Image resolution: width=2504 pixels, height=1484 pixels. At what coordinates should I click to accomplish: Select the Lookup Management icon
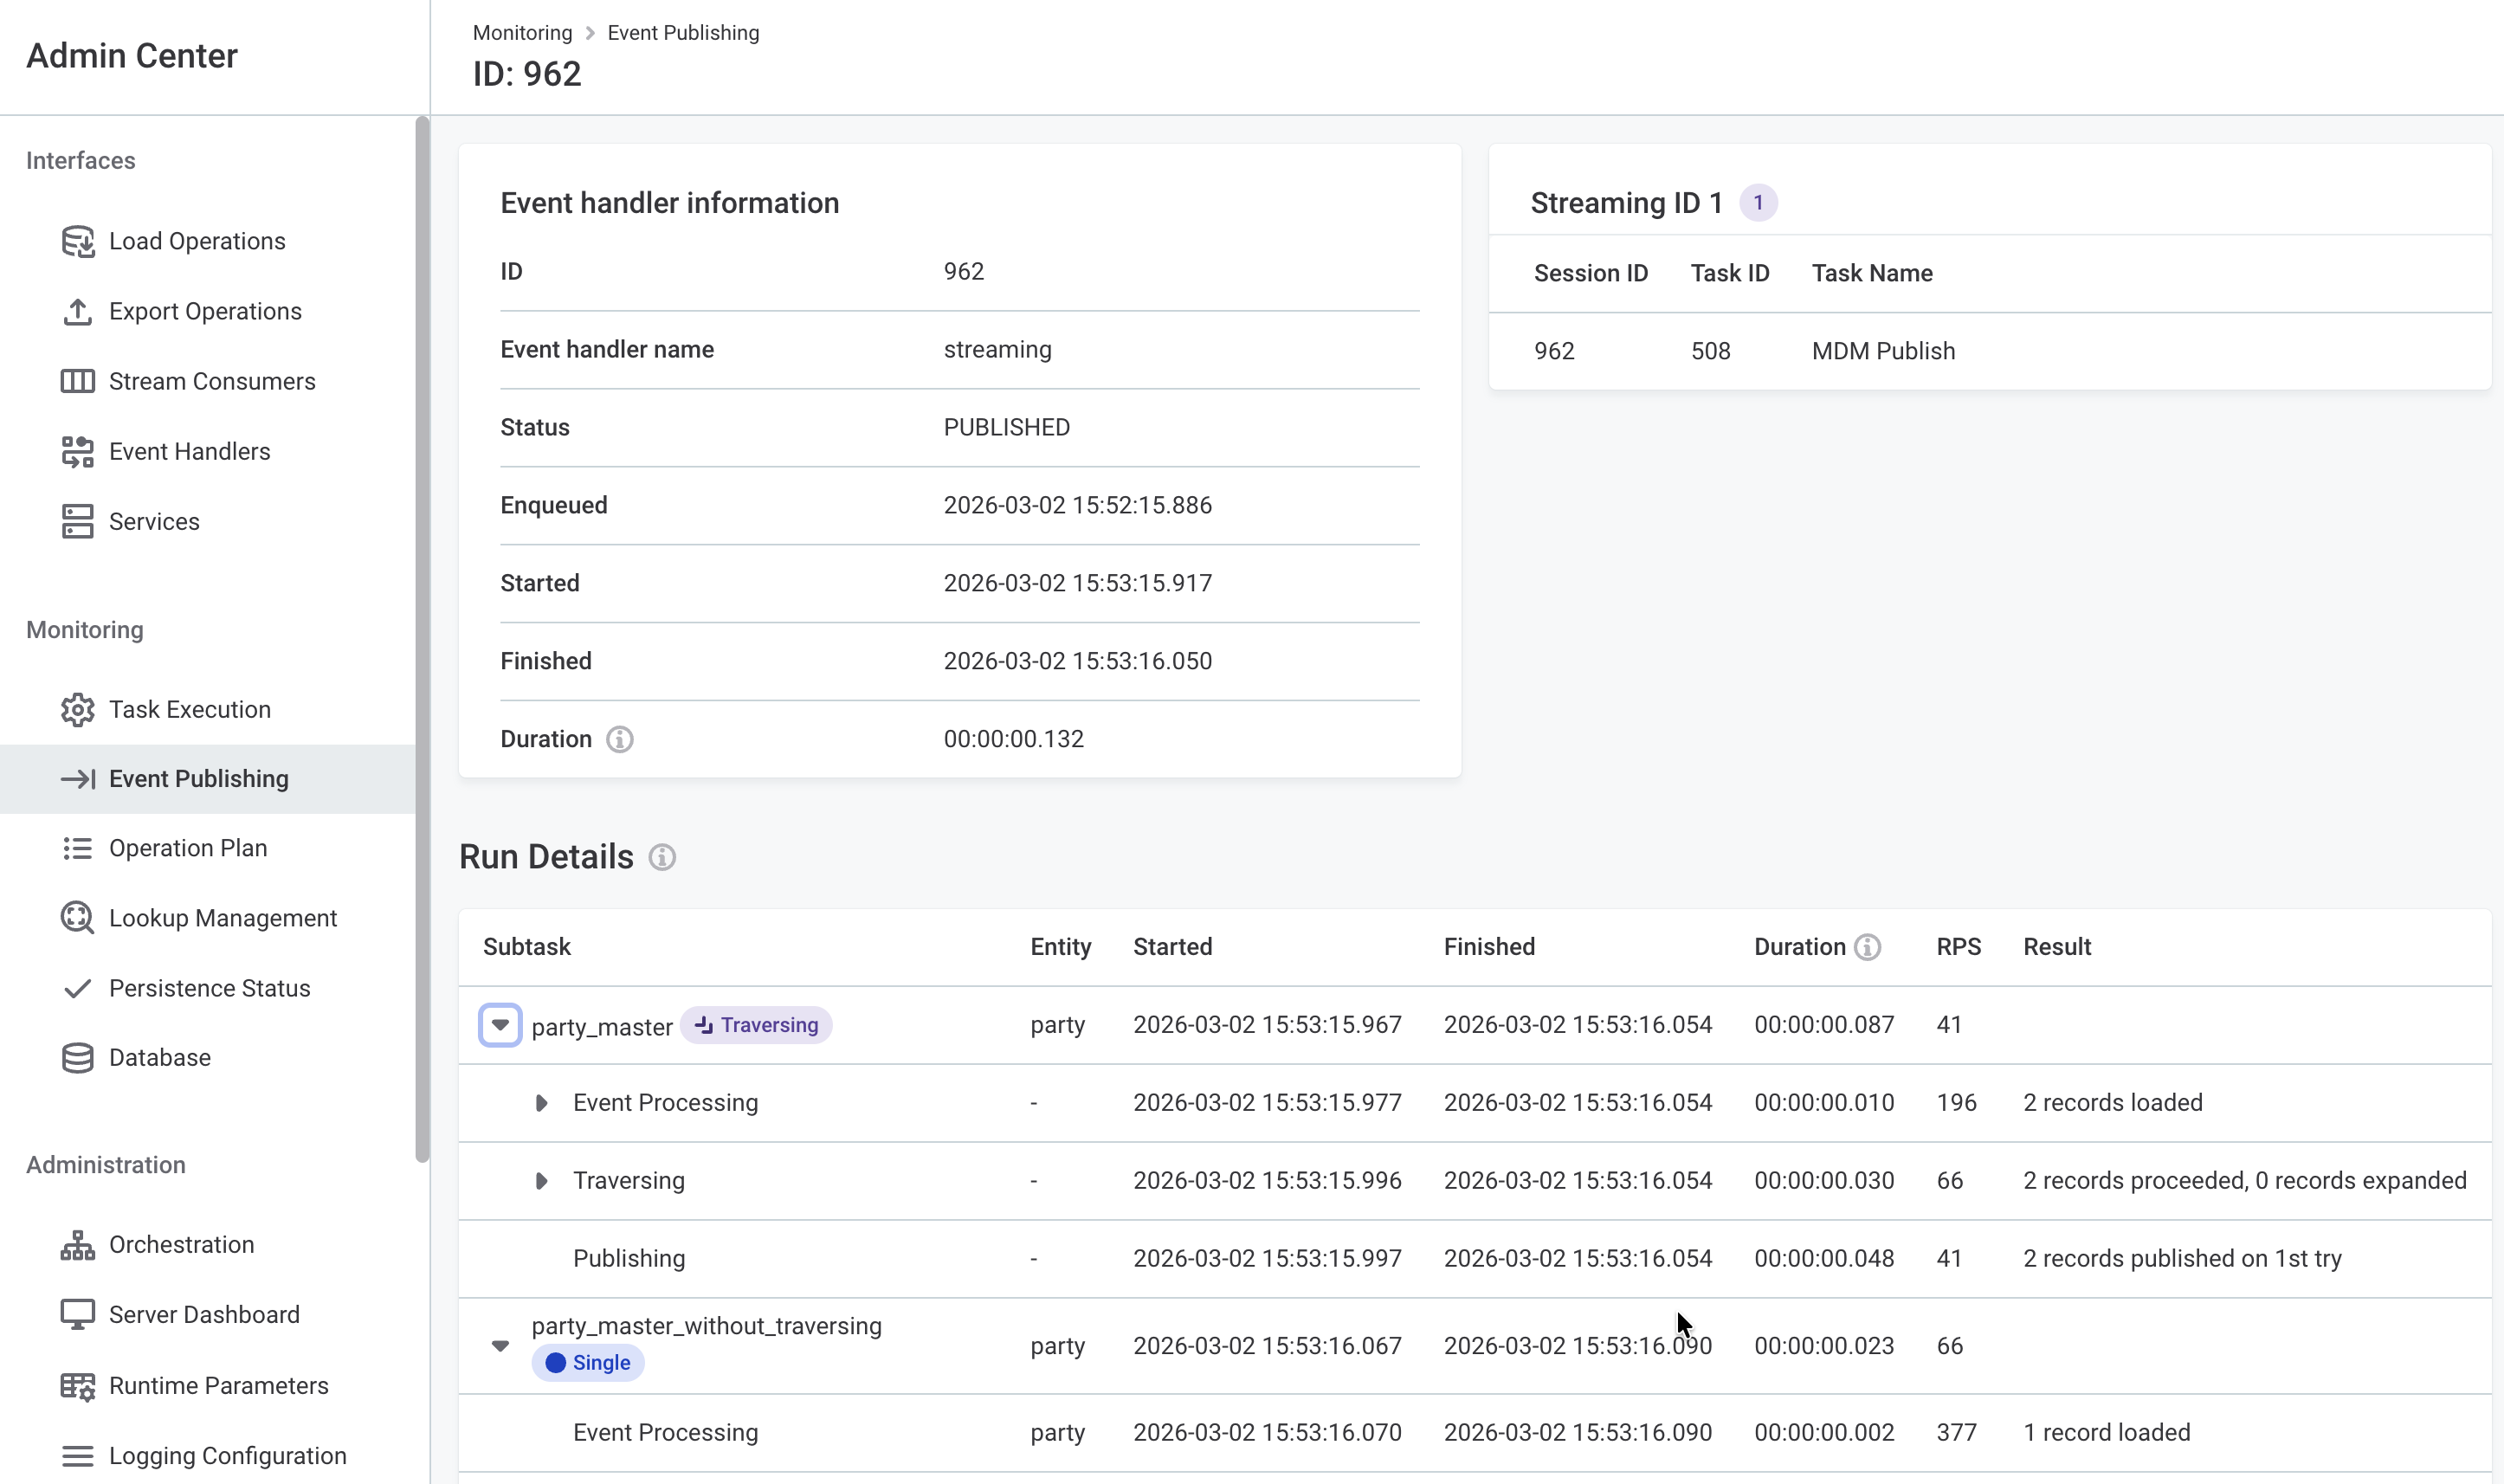[x=78, y=917]
